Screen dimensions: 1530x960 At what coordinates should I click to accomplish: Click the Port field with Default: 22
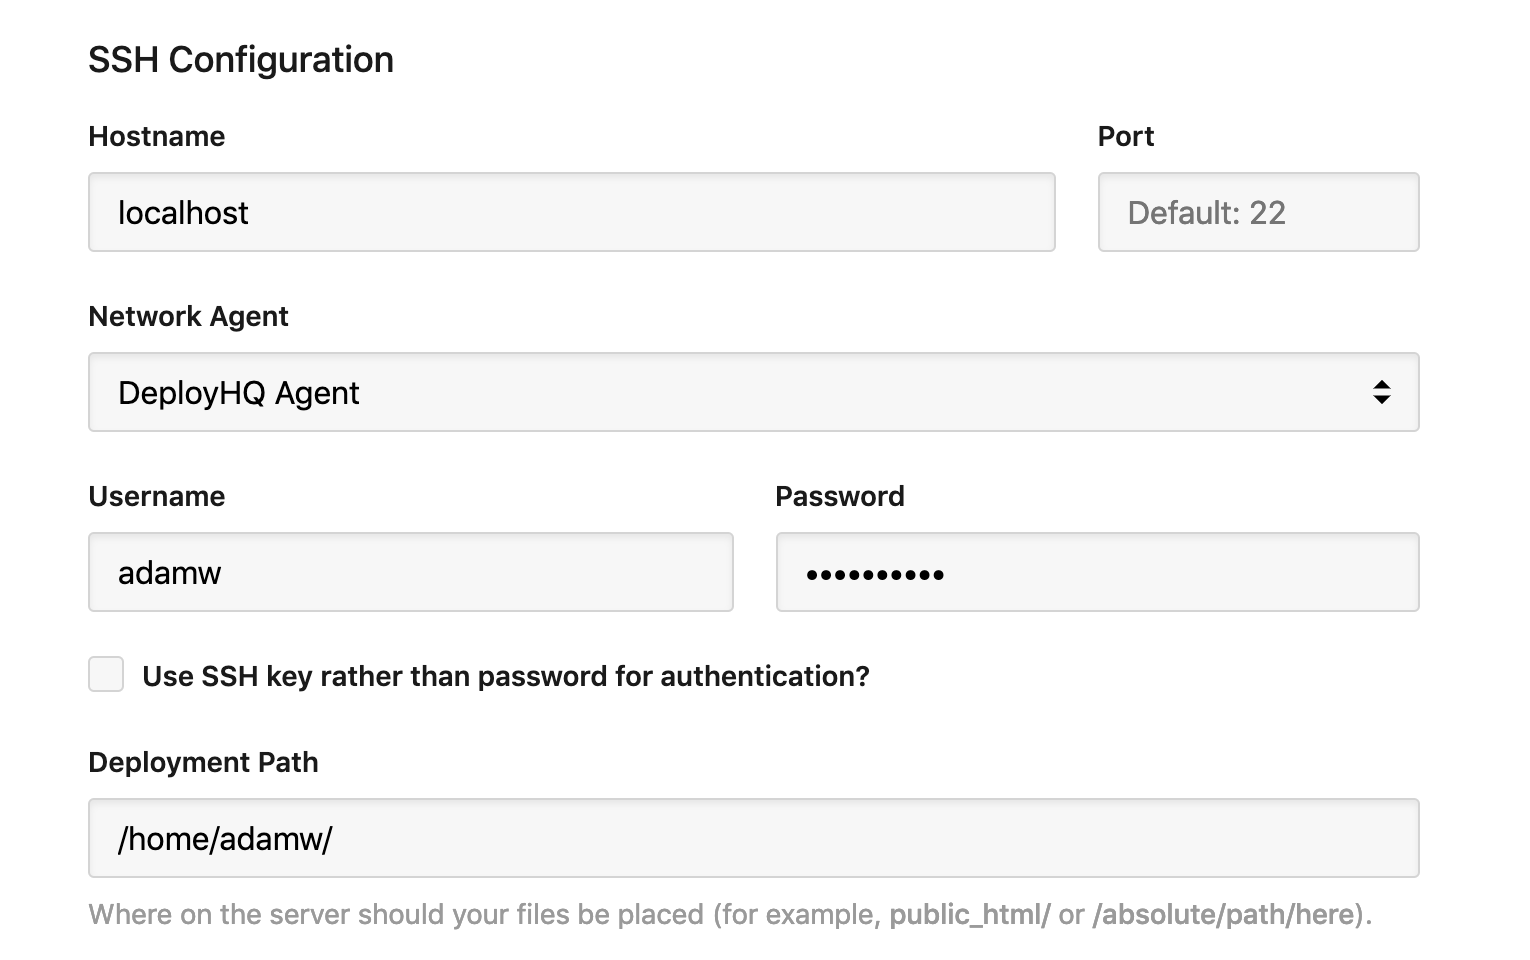(x=1257, y=212)
